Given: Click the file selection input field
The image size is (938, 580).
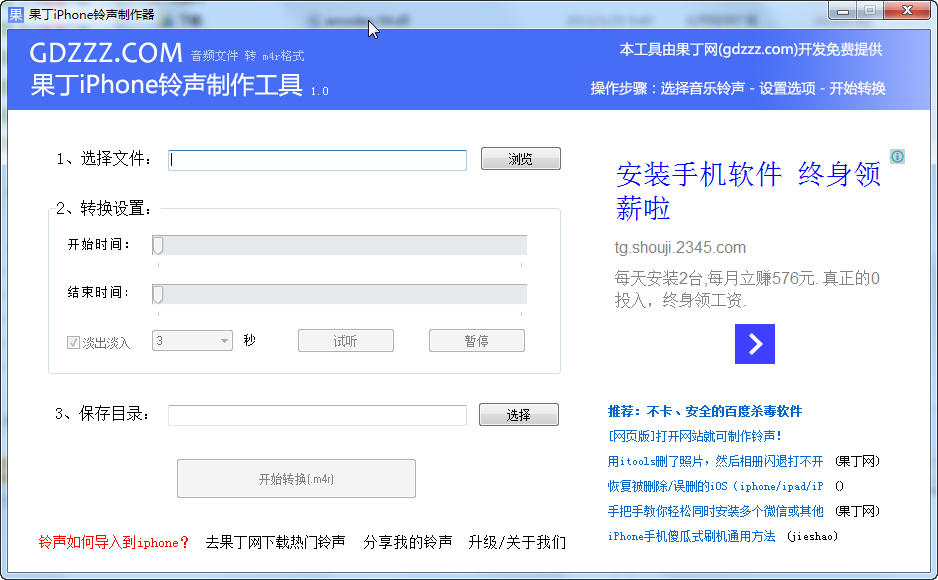Looking at the screenshot, I should click(317, 159).
